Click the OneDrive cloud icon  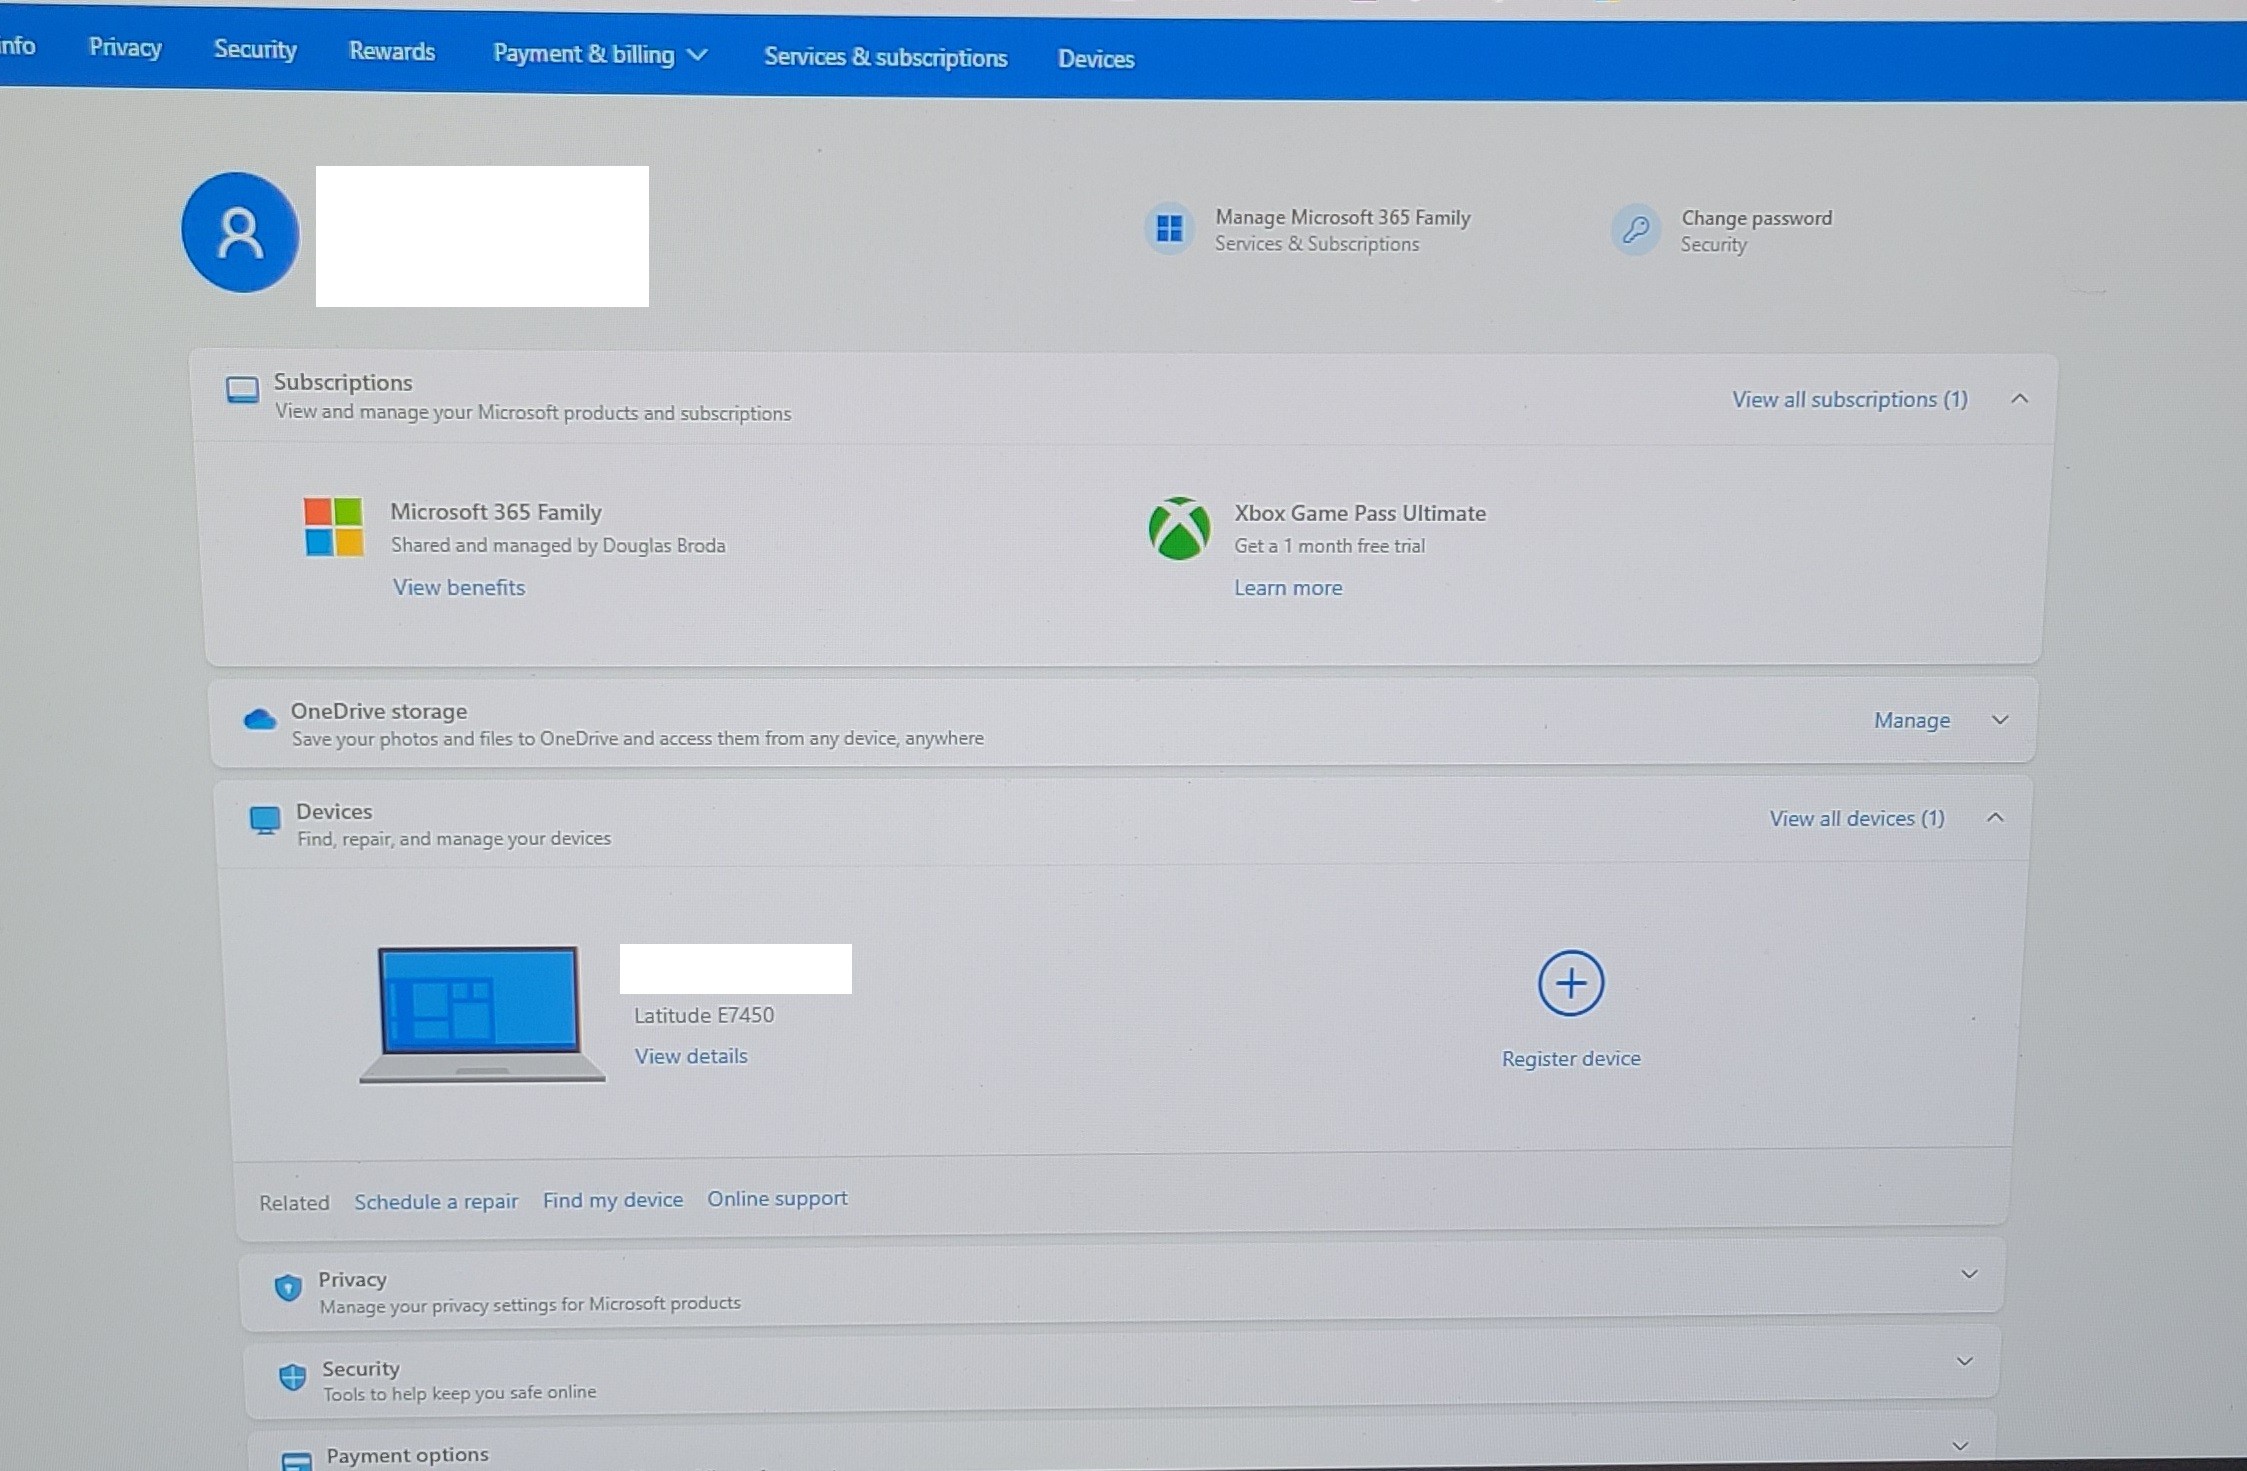(x=260, y=718)
